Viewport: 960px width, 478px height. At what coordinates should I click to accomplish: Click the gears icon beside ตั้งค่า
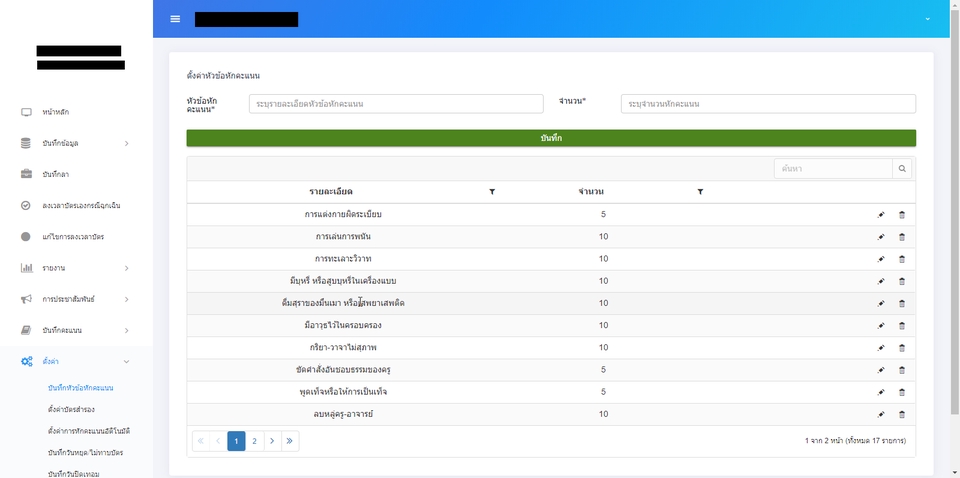(x=26, y=362)
